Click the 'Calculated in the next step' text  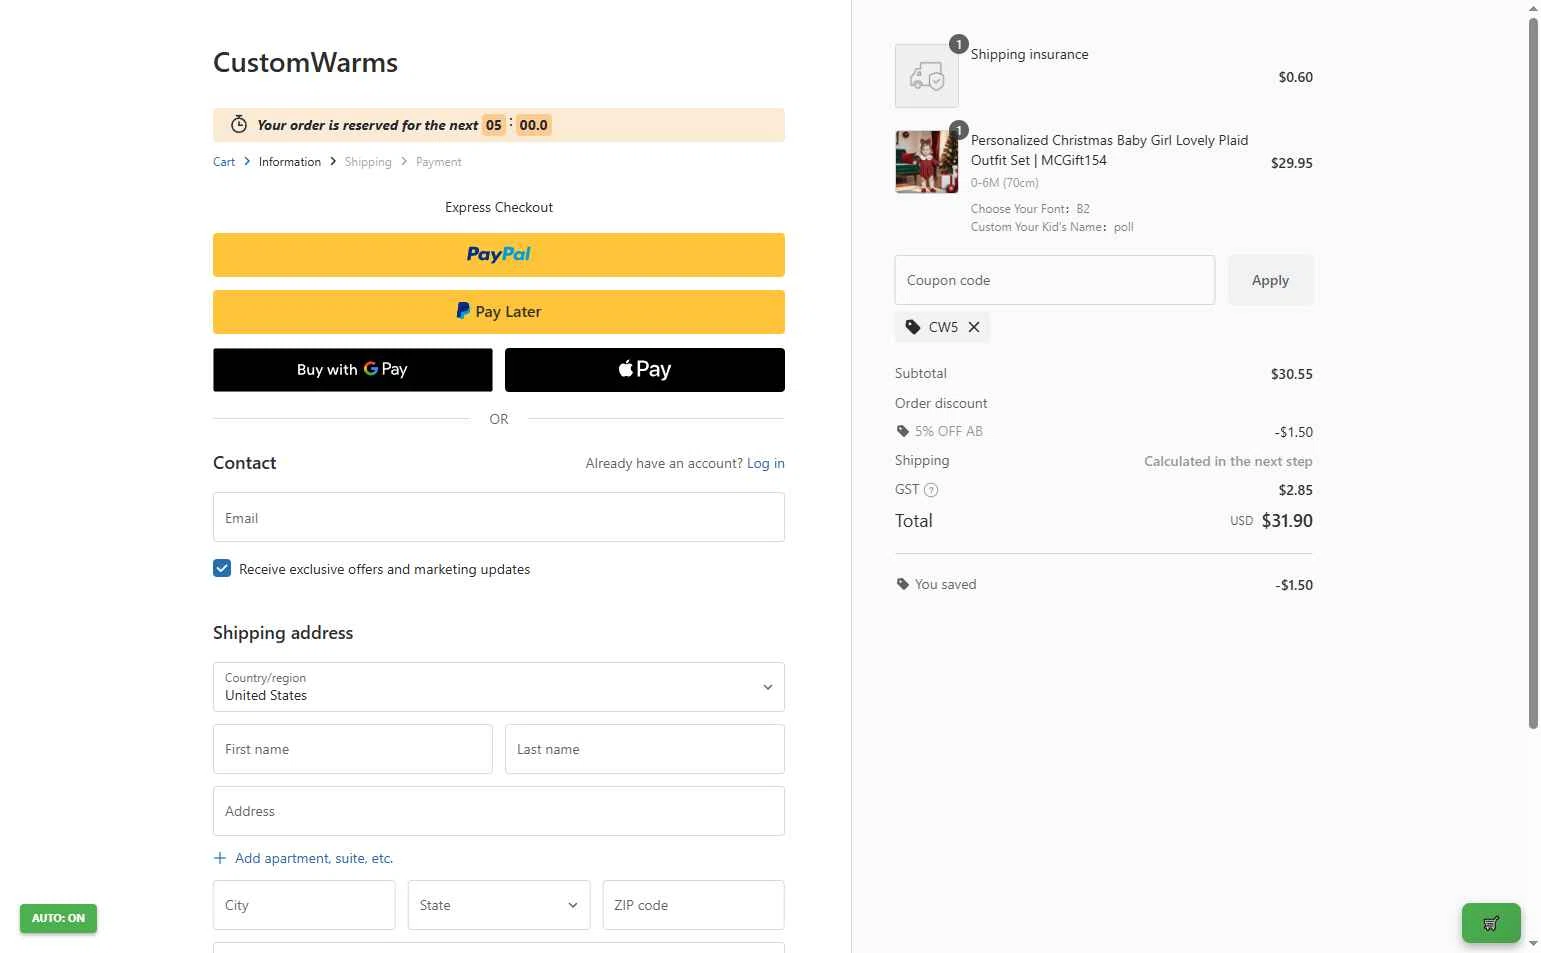[x=1228, y=461]
